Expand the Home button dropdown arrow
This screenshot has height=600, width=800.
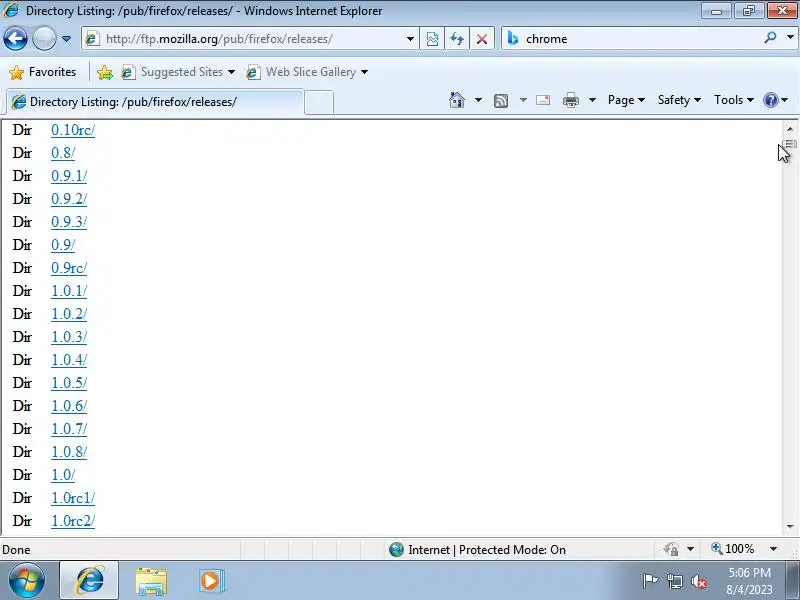click(478, 100)
